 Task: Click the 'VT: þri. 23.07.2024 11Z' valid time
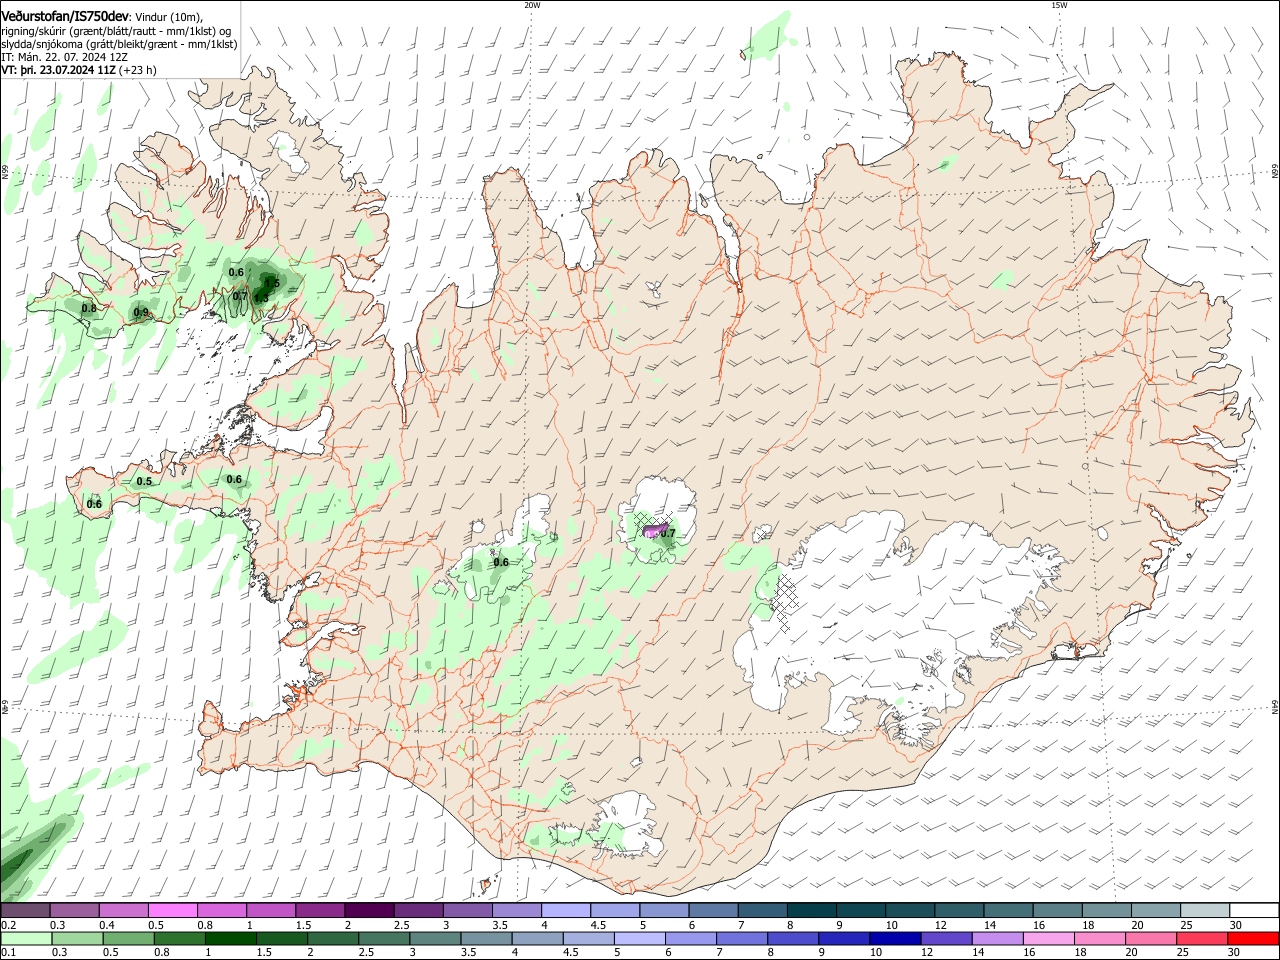click(x=58, y=70)
